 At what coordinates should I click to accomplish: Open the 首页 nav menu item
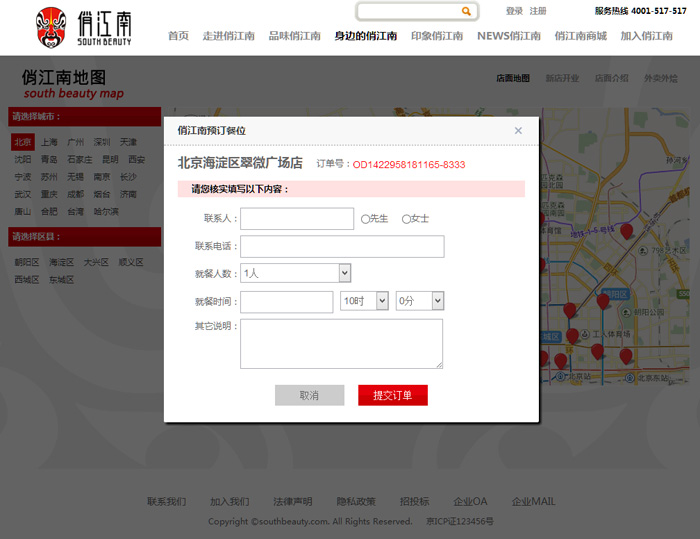click(x=178, y=36)
